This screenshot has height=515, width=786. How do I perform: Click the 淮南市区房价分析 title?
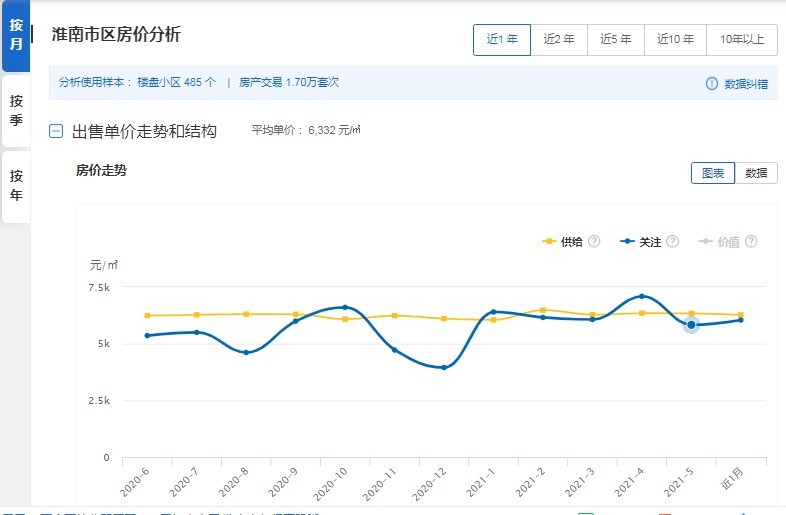[x=116, y=35]
